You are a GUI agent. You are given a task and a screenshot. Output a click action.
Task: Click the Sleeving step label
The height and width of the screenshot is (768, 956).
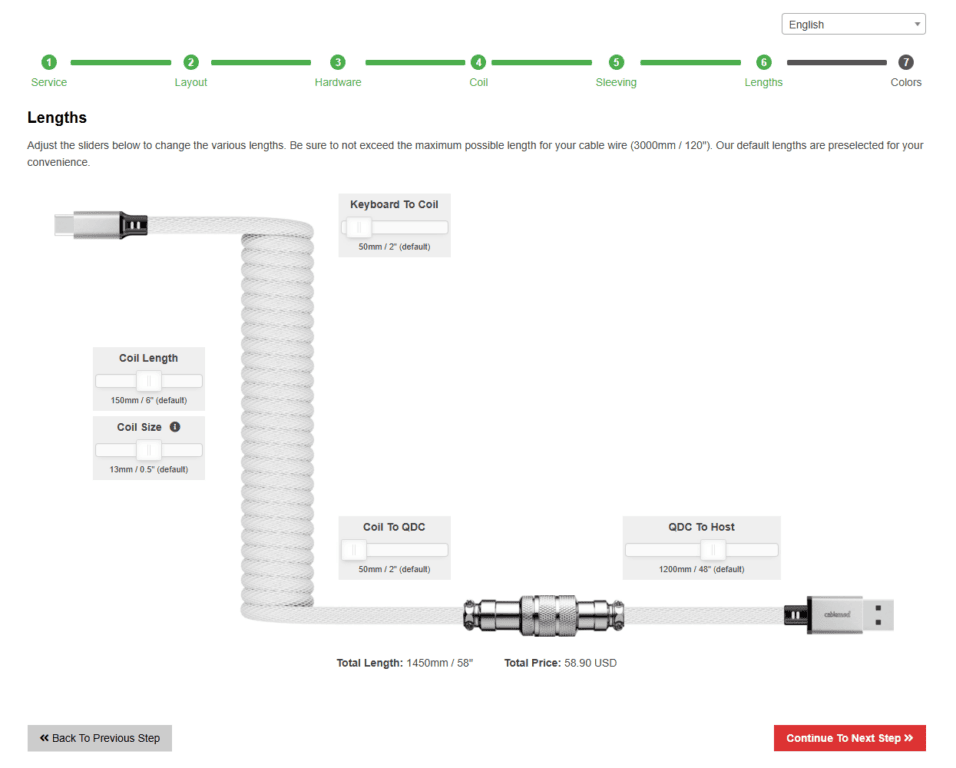[x=616, y=82]
